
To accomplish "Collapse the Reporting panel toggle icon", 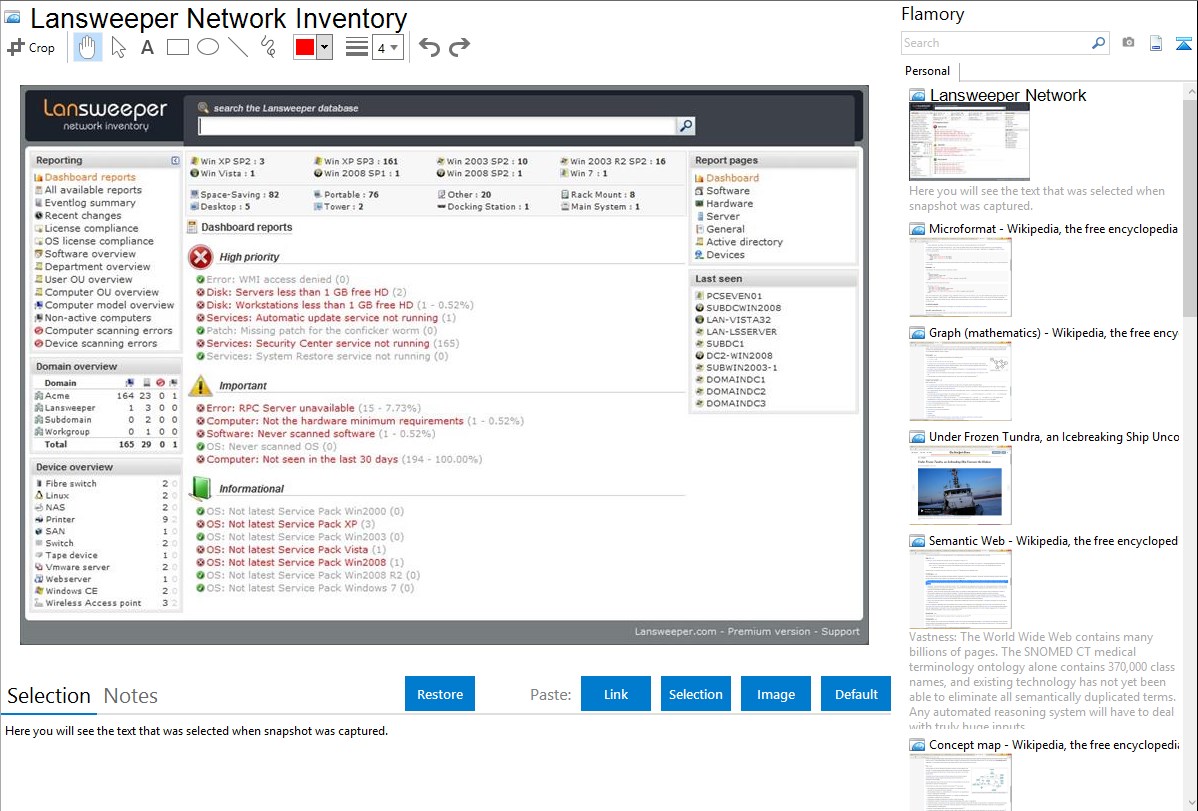I will [175, 161].
